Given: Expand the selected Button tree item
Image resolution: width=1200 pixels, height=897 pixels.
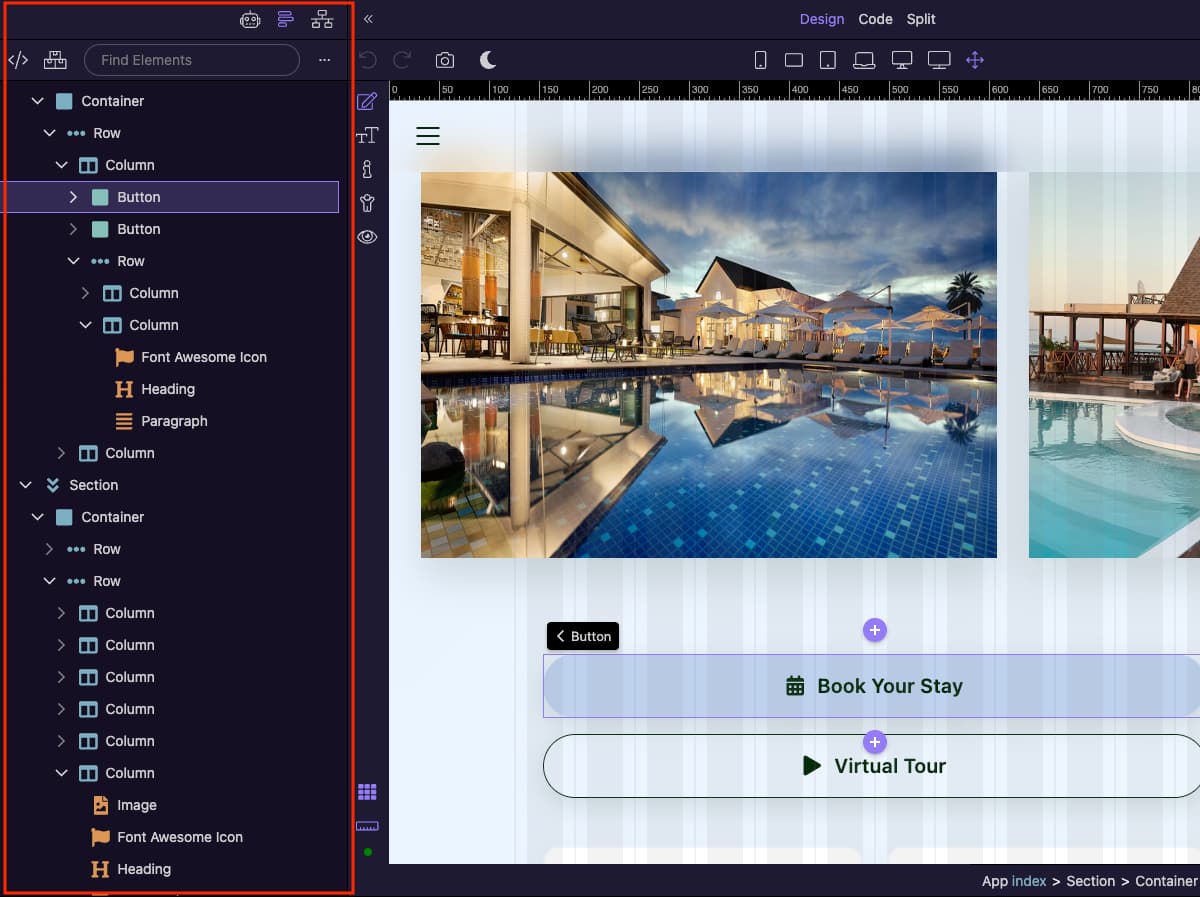Looking at the screenshot, I should [73, 197].
